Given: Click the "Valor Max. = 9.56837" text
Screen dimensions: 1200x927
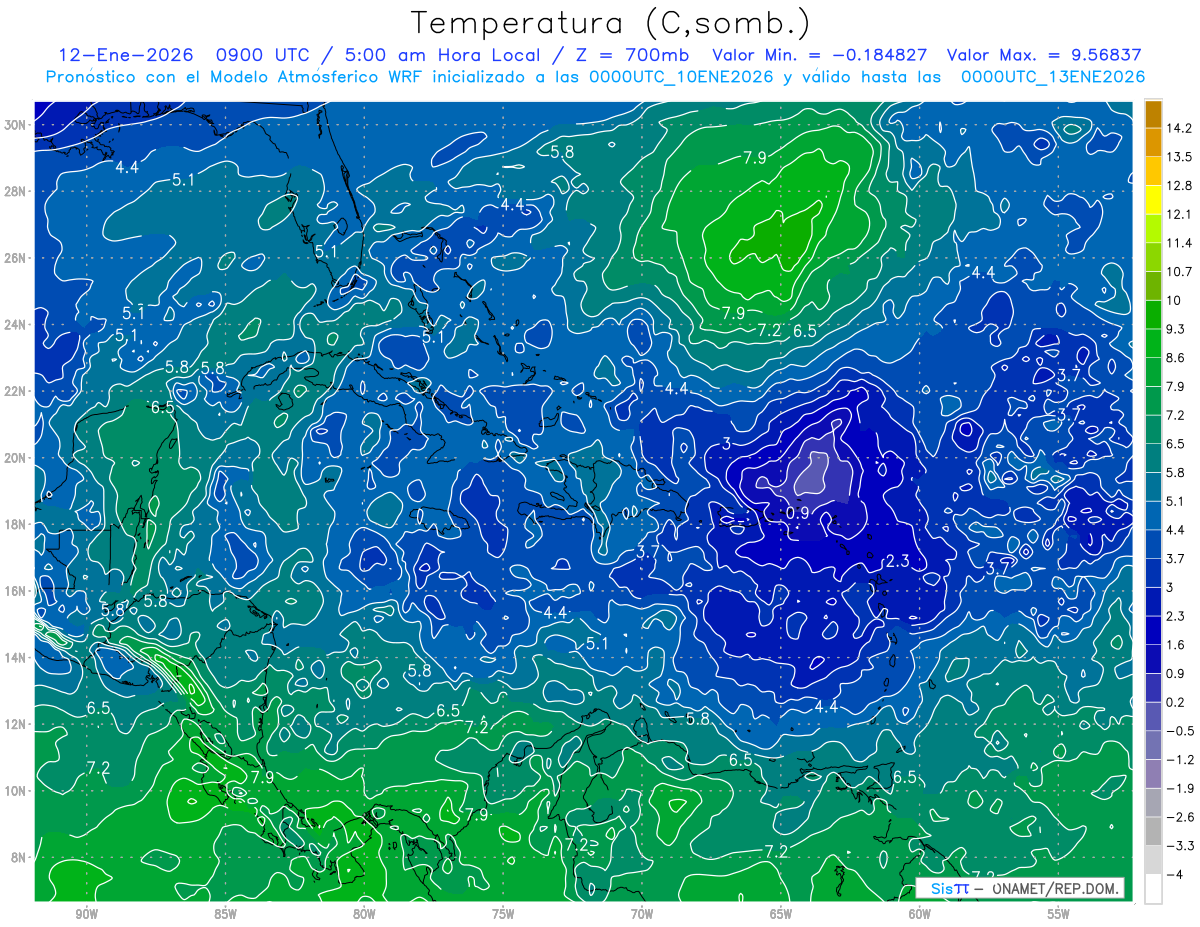Looking at the screenshot, I should (1044, 55).
